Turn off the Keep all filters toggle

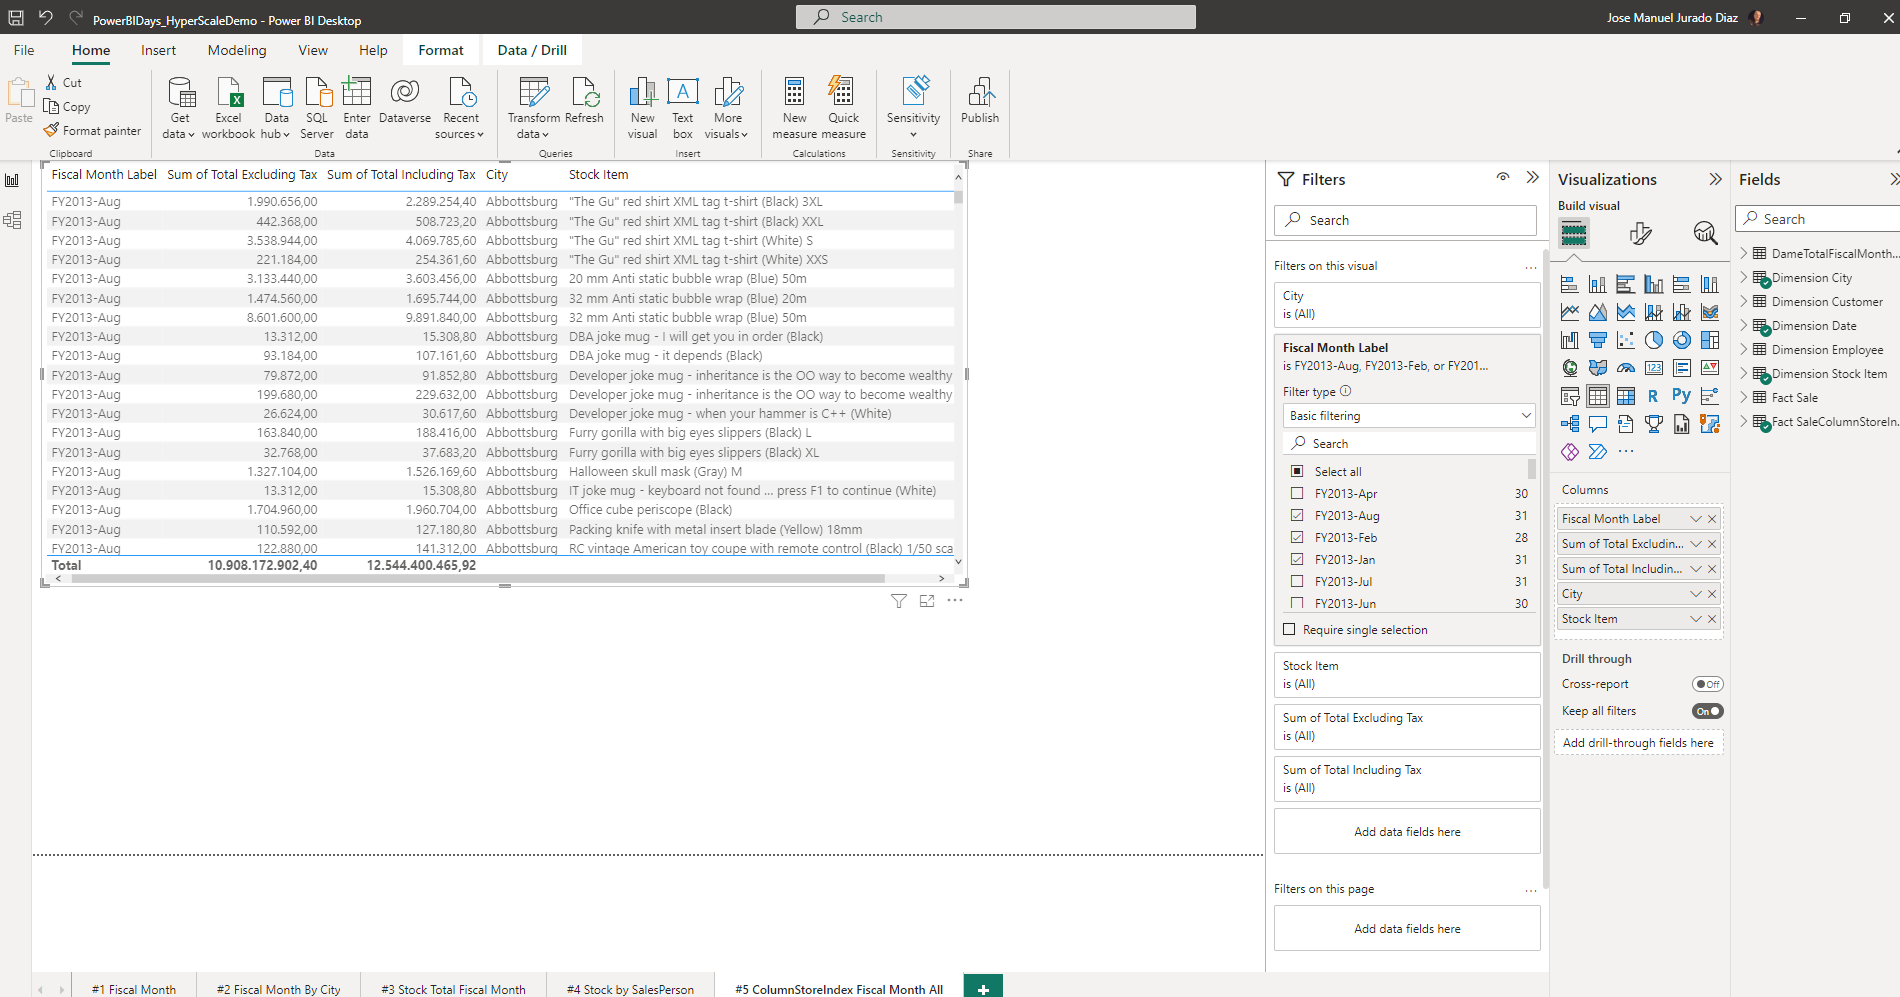point(1708,711)
